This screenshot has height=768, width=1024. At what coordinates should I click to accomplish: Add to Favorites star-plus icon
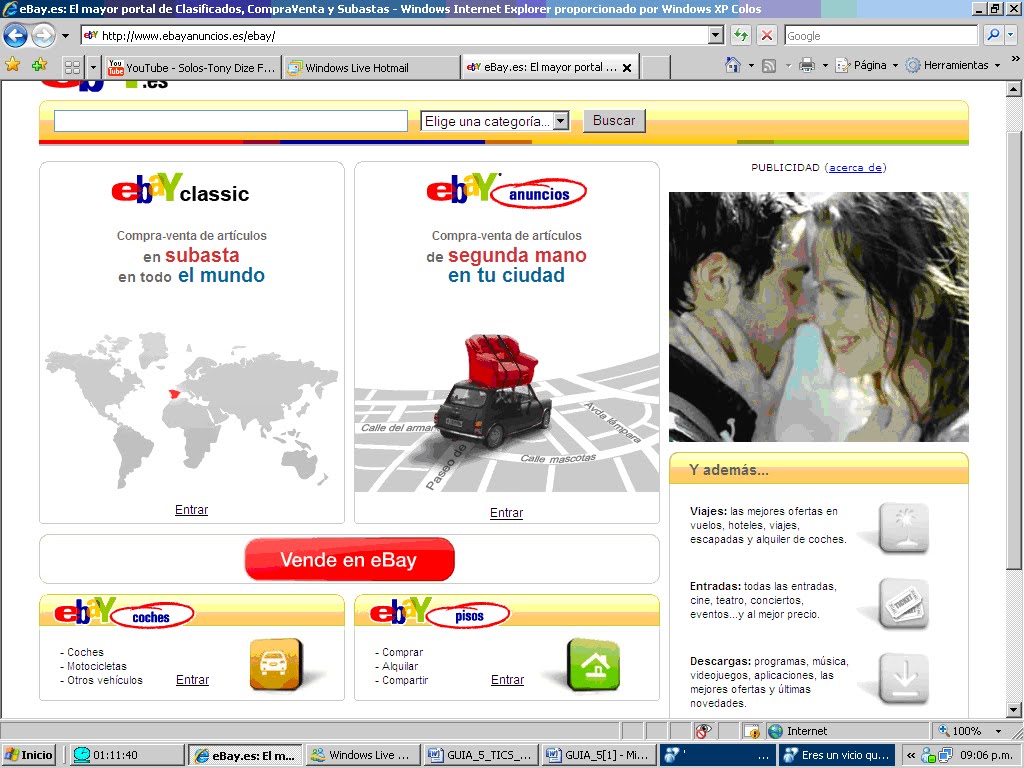pos(39,65)
